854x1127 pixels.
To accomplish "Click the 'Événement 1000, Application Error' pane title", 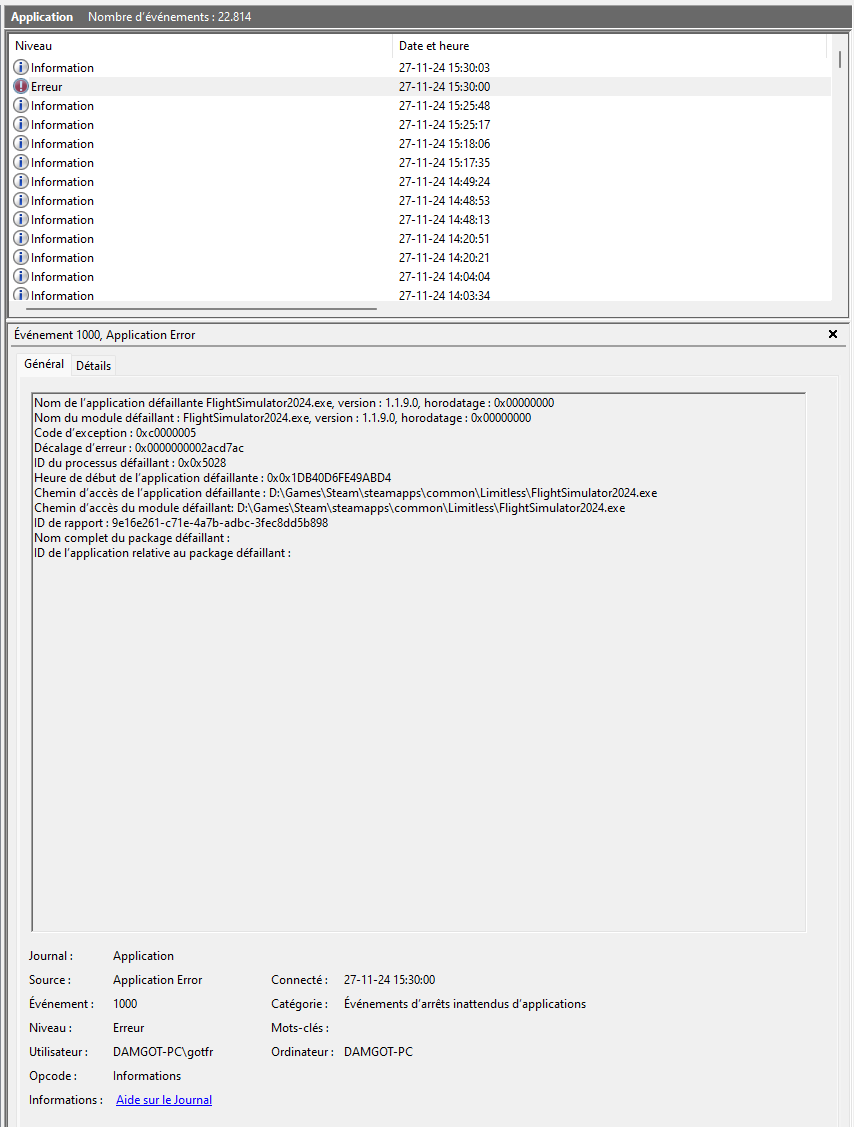I will 105,335.
